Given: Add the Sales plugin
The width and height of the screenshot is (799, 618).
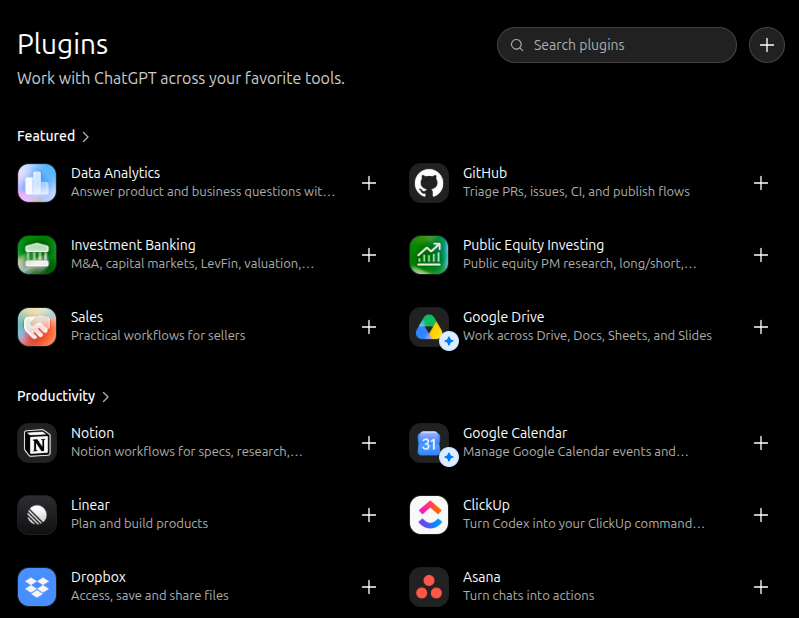Looking at the screenshot, I should coord(369,327).
